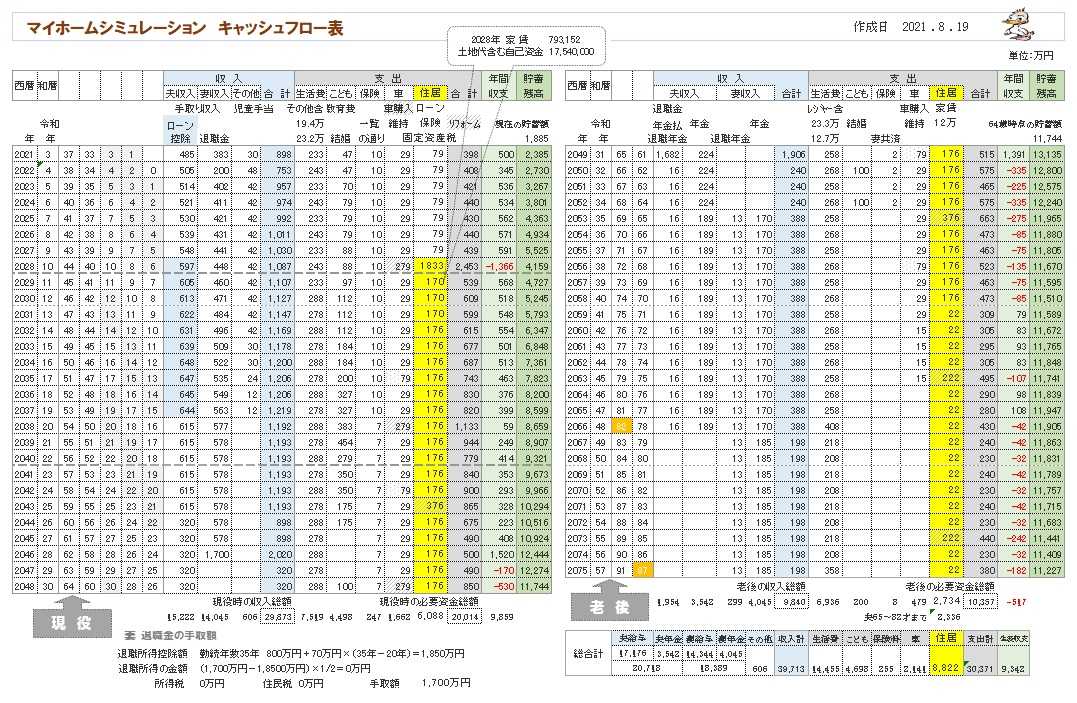Select the 西暦 header of the left table
The image size is (1077, 703).
pos(25,85)
